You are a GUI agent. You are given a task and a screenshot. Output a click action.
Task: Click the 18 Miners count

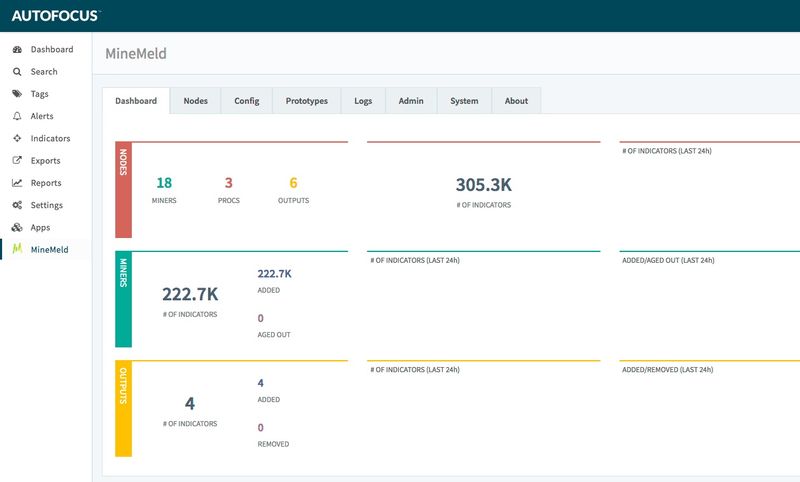click(x=164, y=183)
